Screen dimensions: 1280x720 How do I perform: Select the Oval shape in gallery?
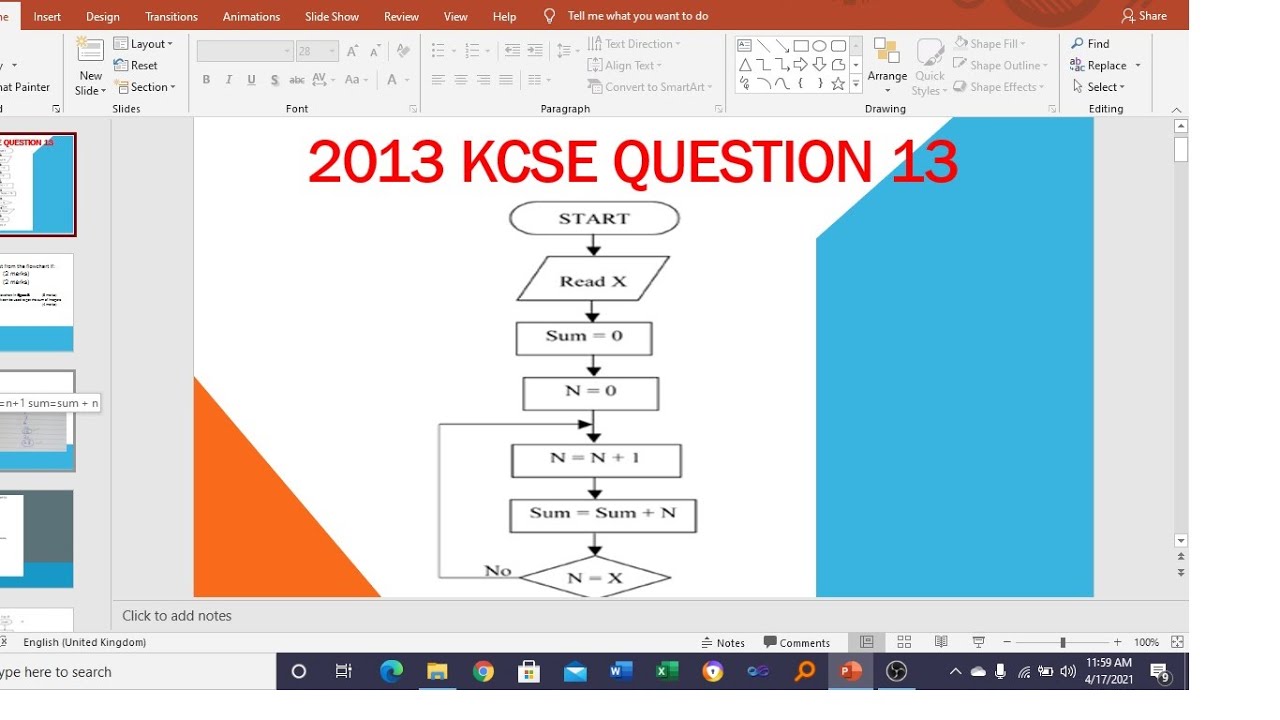(819, 46)
